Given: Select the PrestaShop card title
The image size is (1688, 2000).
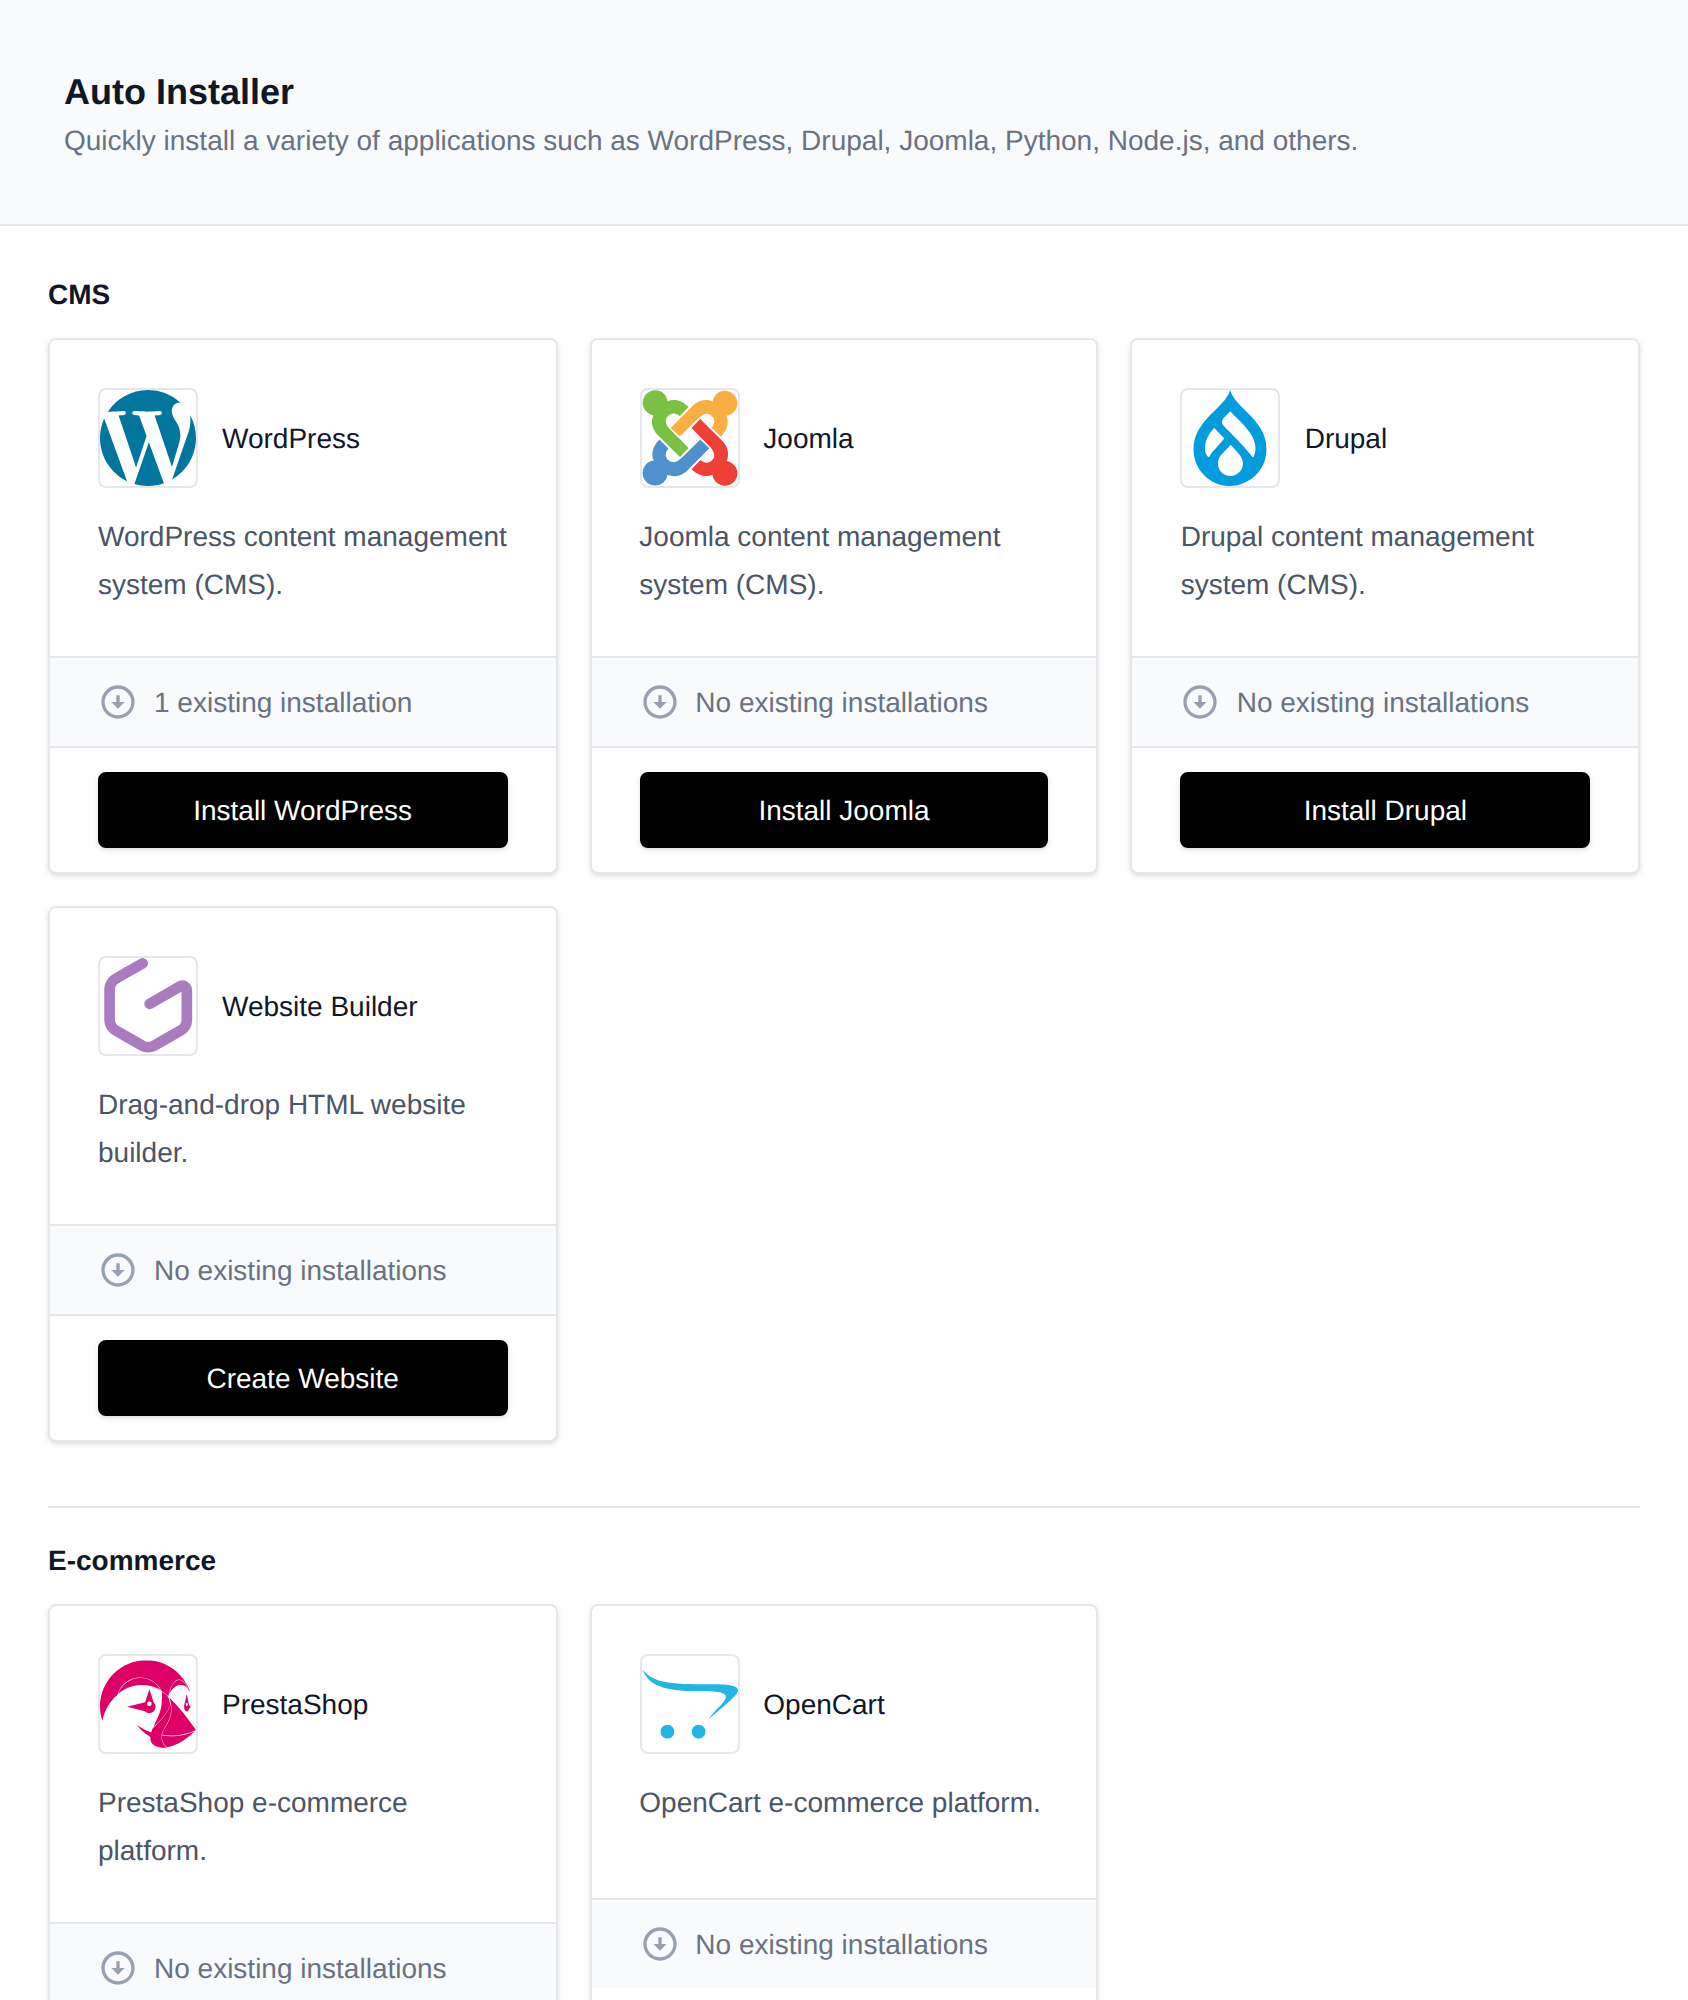Looking at the screenshot, I should pyautogui.click(x=295, y=1704).
